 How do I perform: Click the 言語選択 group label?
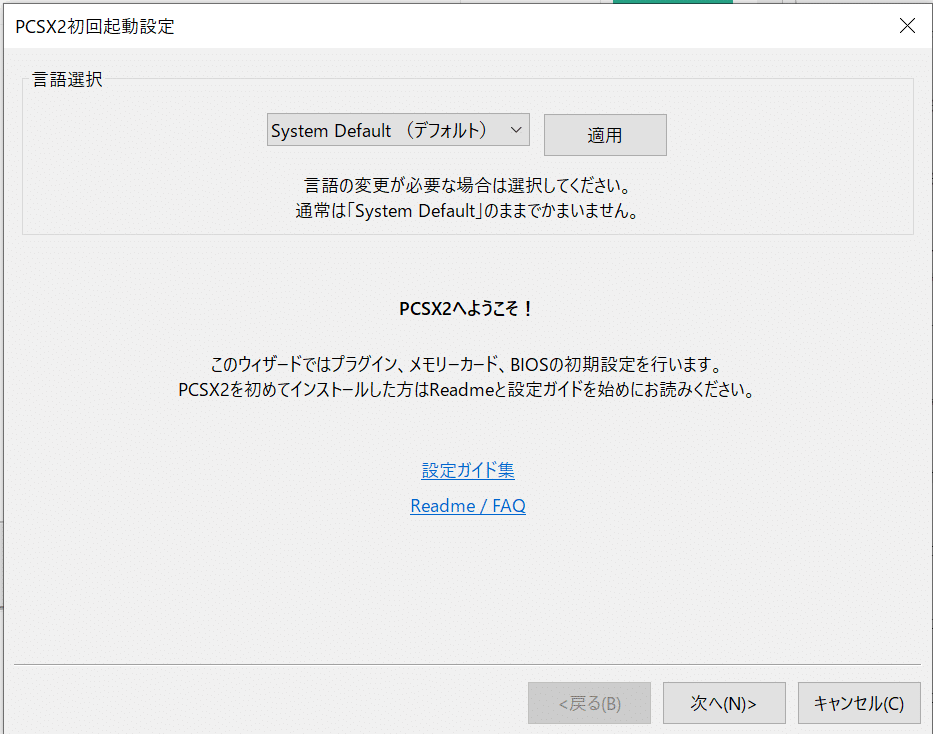point(67,80)
